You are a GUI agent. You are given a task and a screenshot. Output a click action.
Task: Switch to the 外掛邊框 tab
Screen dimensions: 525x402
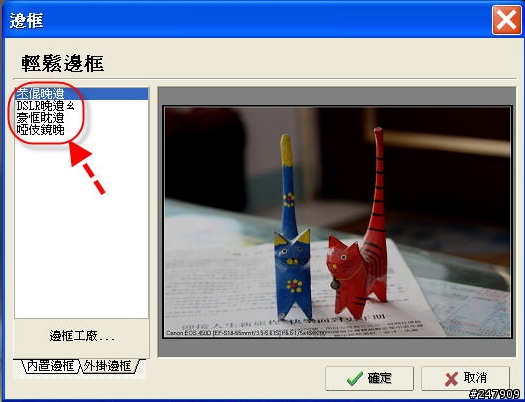[108, 366]
